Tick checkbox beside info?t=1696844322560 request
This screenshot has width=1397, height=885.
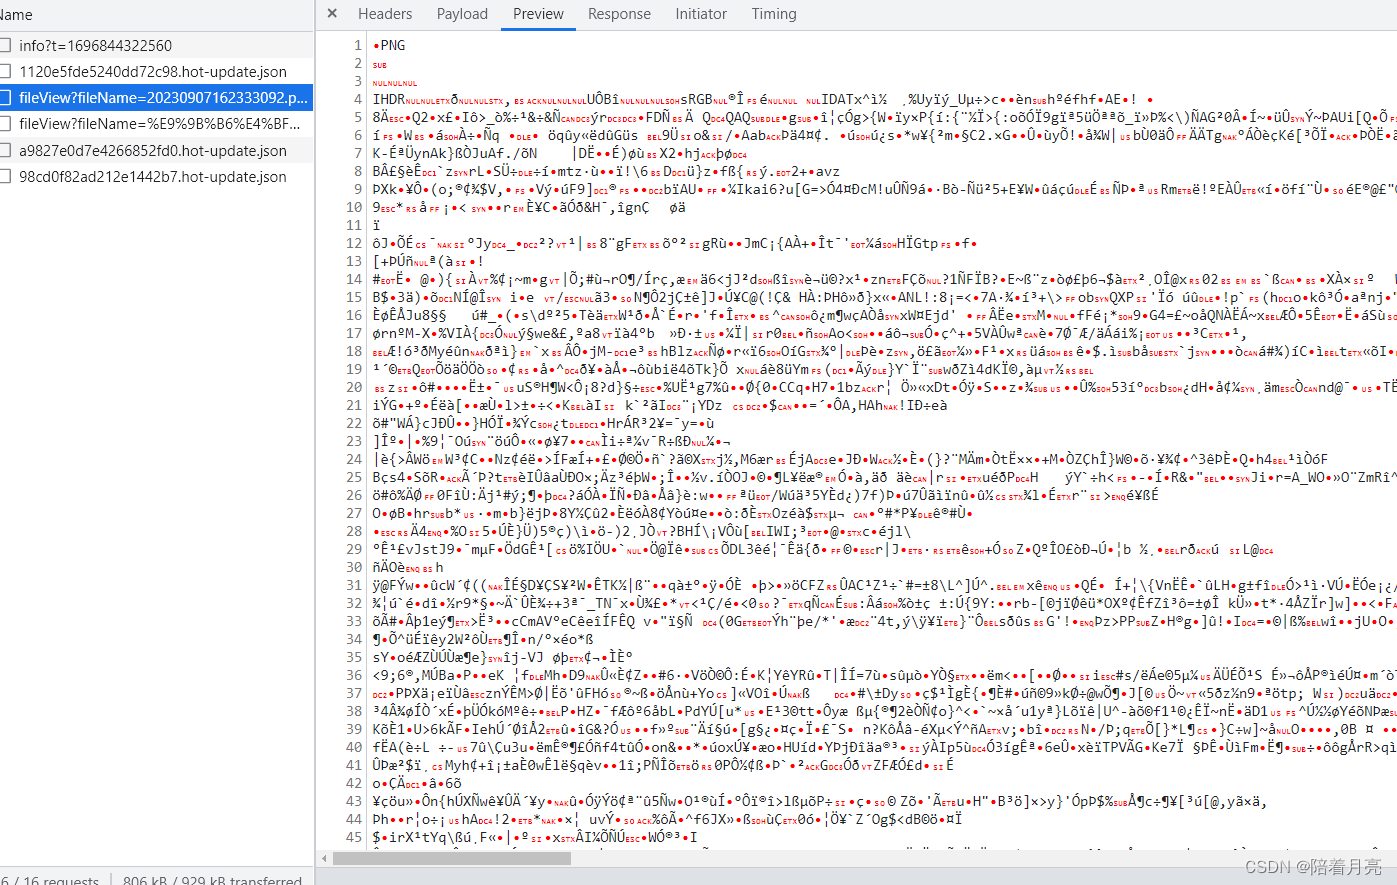coord(5,45)
